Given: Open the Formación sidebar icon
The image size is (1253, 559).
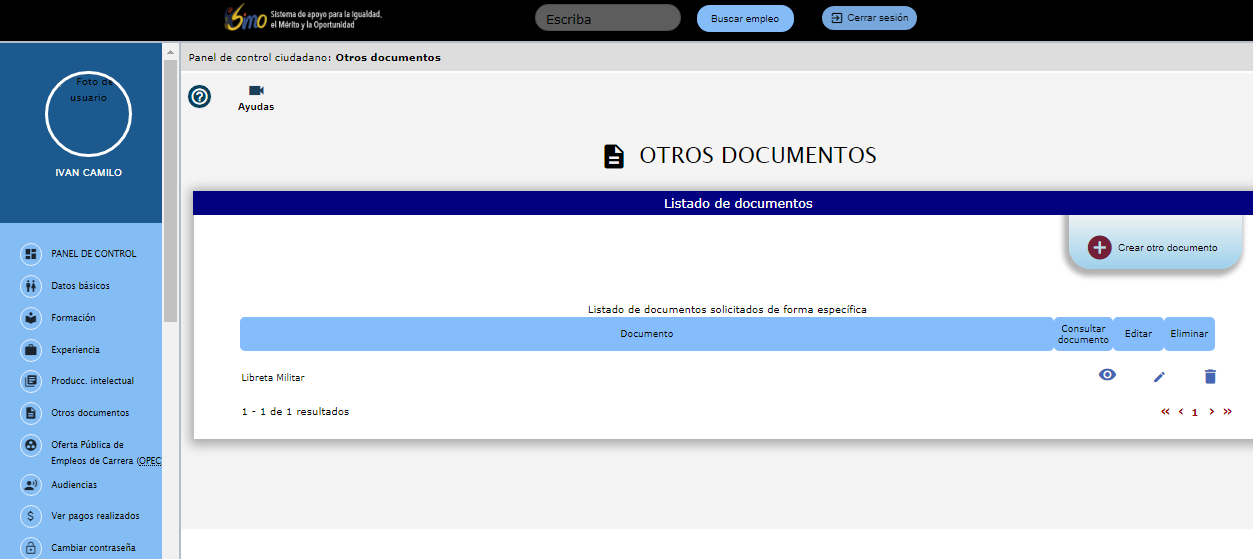Looking at the screenshot, I should pyautogui.click(x=31, y=318).
